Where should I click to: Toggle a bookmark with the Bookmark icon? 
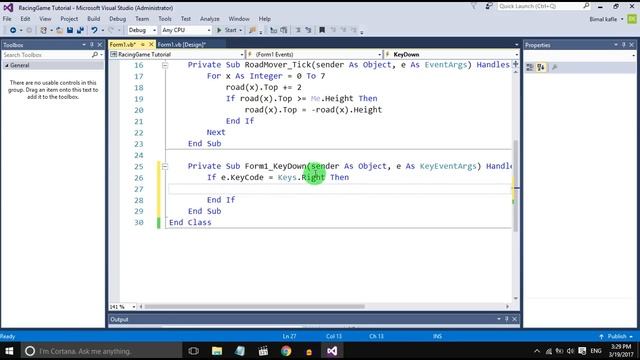322,30
